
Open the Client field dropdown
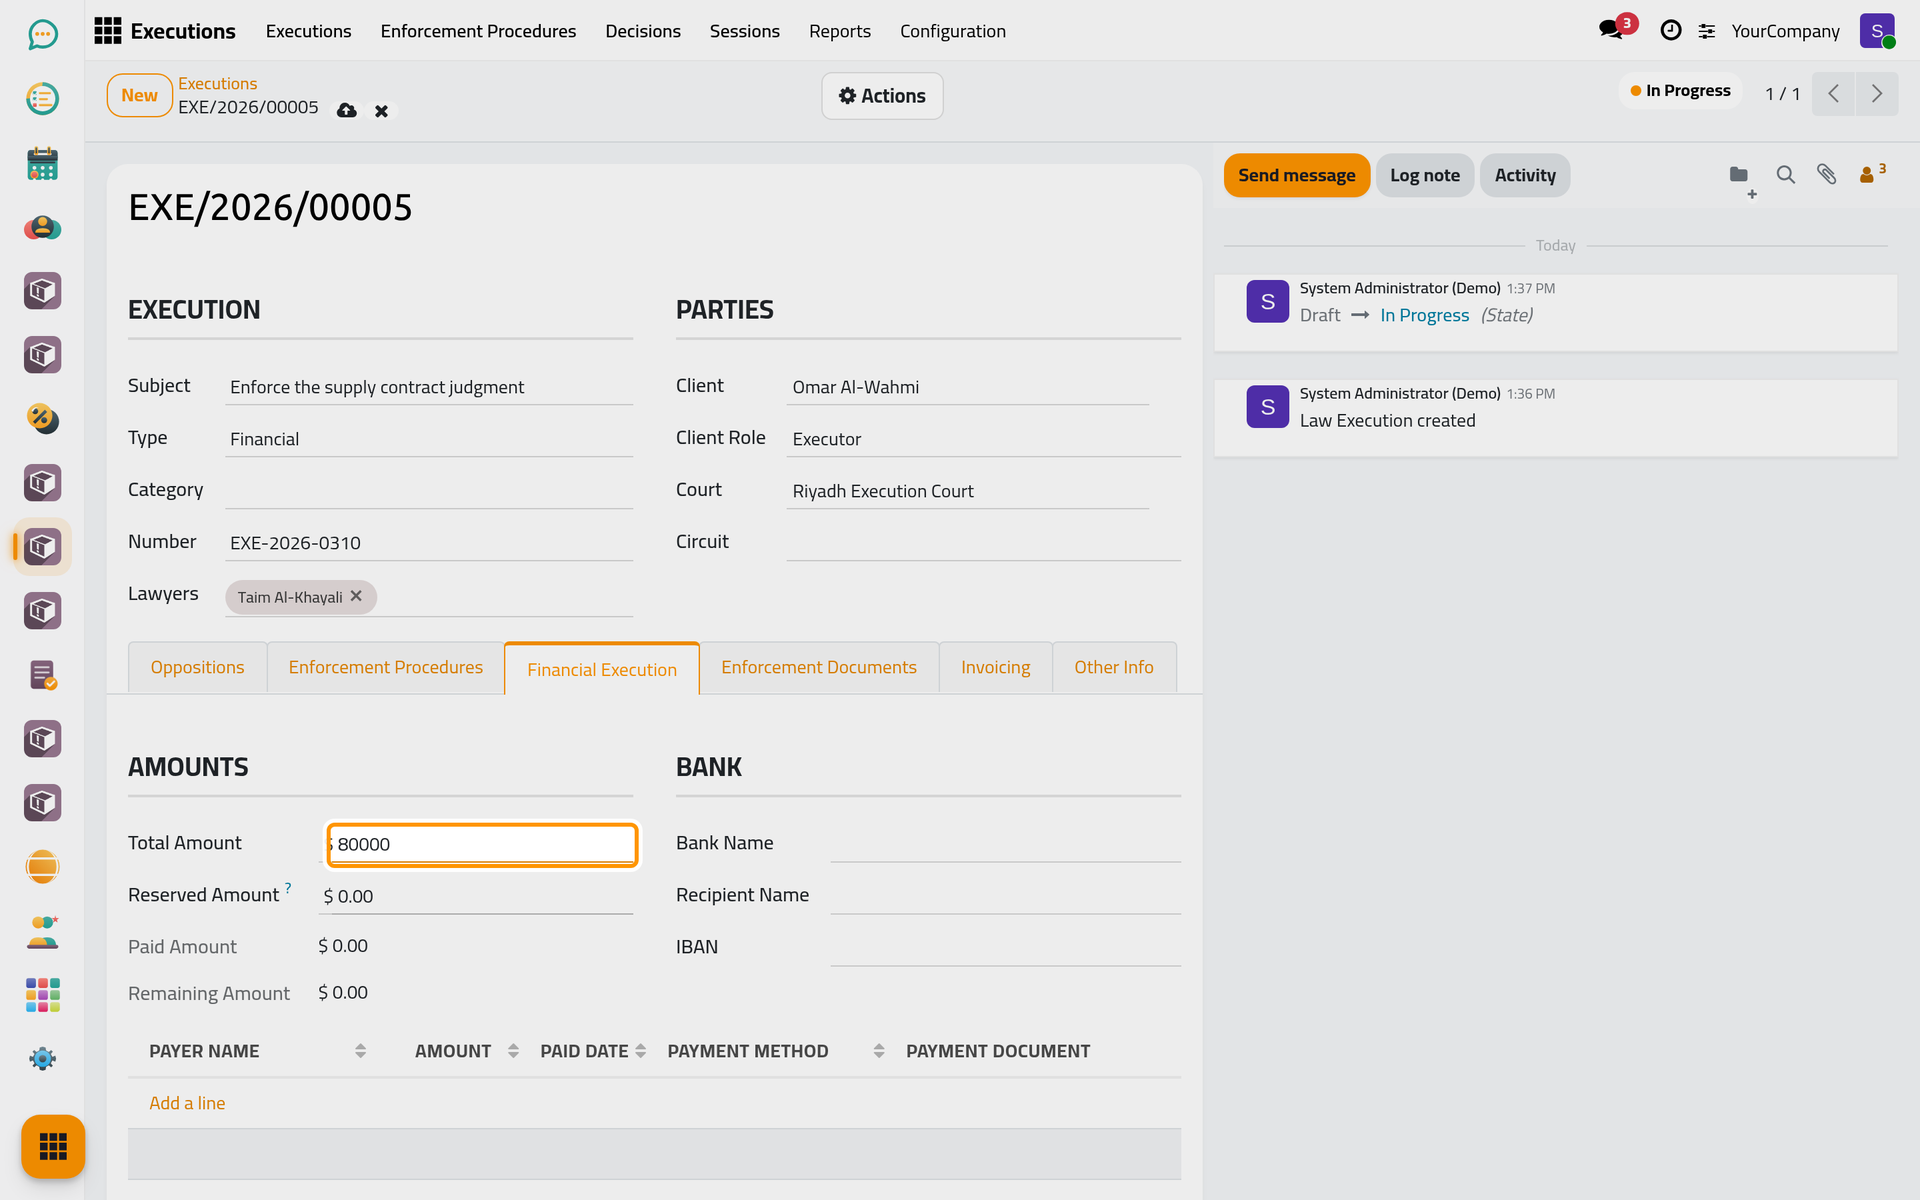(x=967, y=387)
